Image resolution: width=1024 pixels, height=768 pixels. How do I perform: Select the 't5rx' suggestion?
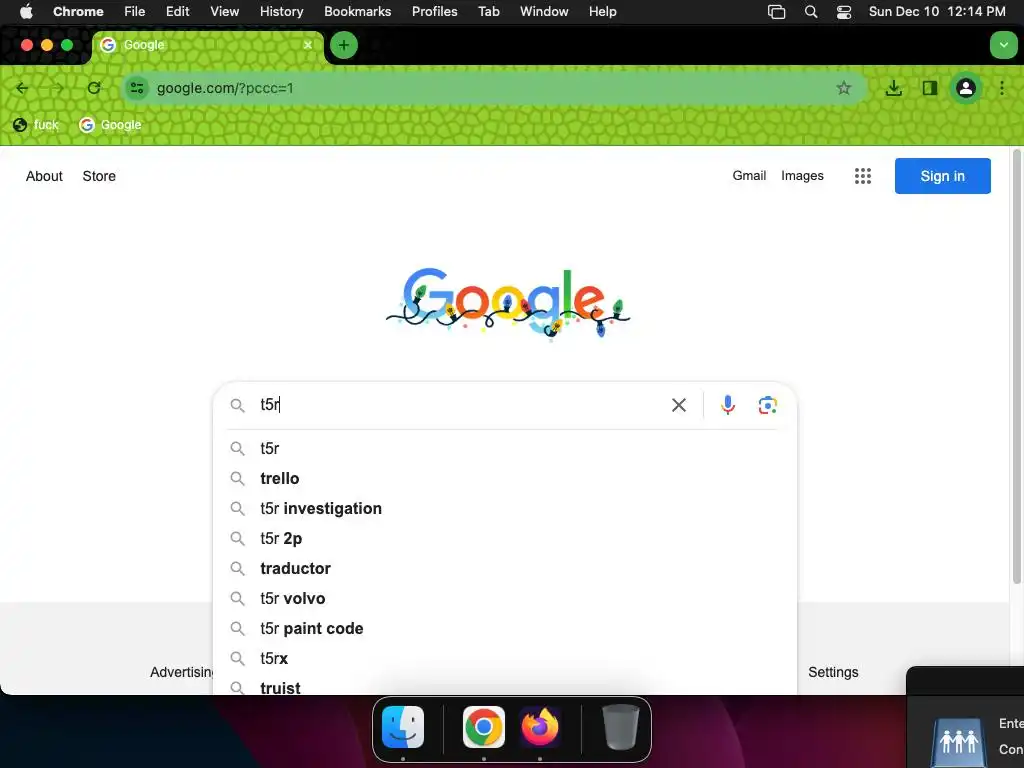tap(505, 658)
